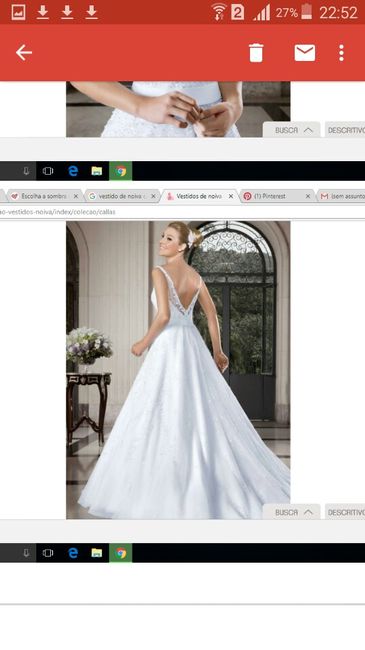Open DESCRITIVO tab under the hands photo

345,130
